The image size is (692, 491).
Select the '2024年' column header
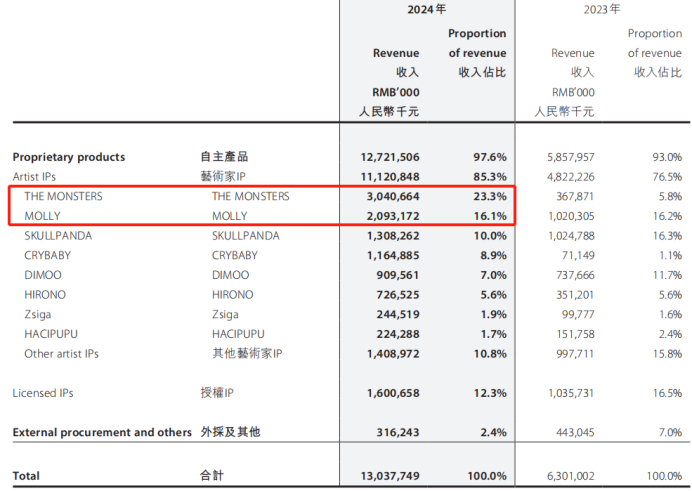426,9
